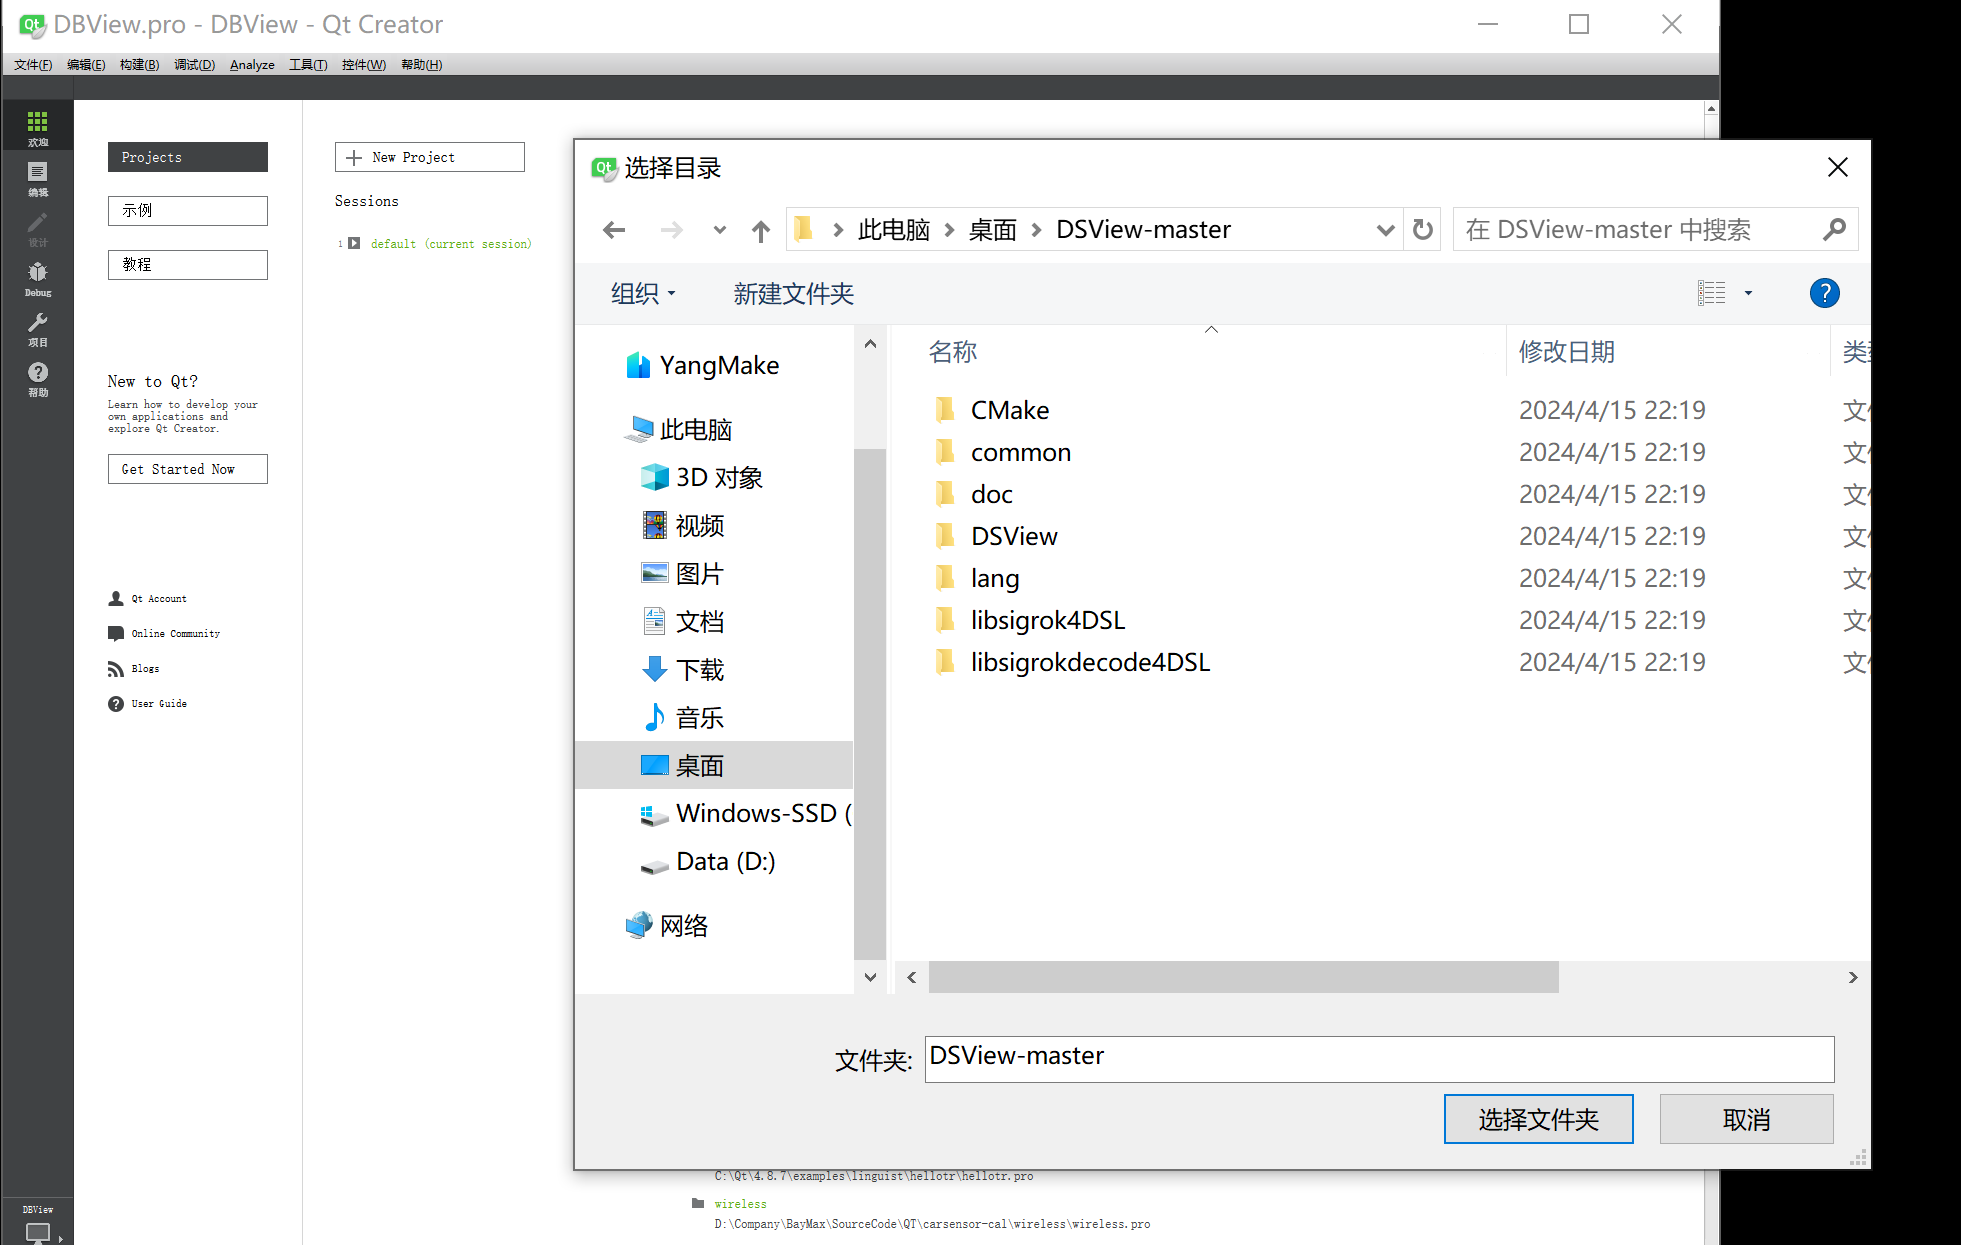
Task: Click the dialog's blue help question mark
Action: pos(1824,293)
